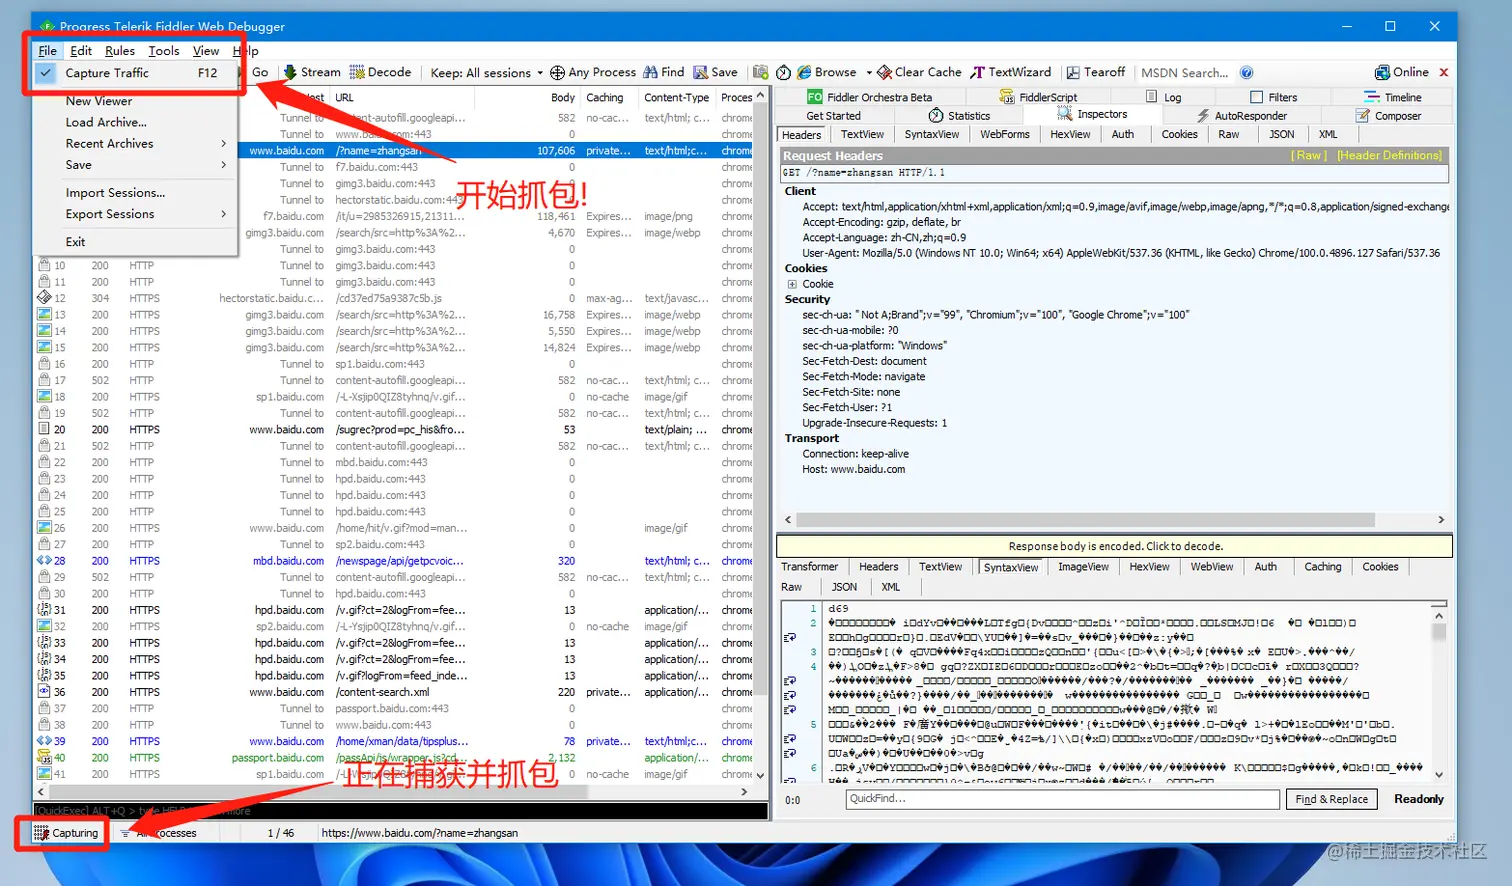This screenshot has width=1512, height=886.
Task: Choose Import Sessions... menu entry
Action: pyautogui.click(x=136, y=193)
